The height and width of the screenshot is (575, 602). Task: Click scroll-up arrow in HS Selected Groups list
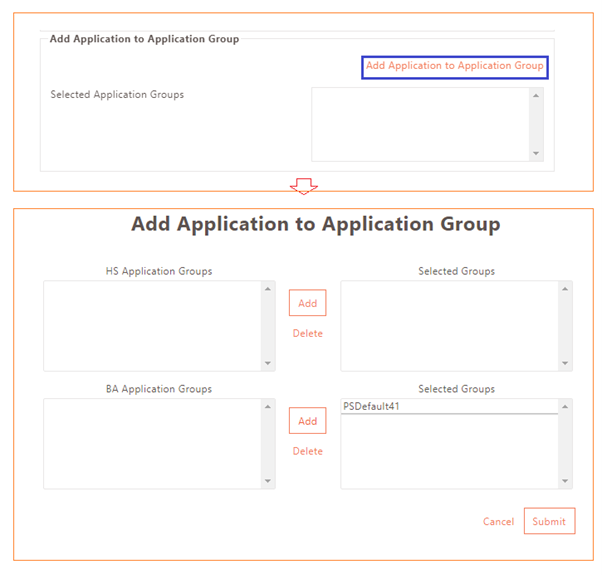coord(565,289)
